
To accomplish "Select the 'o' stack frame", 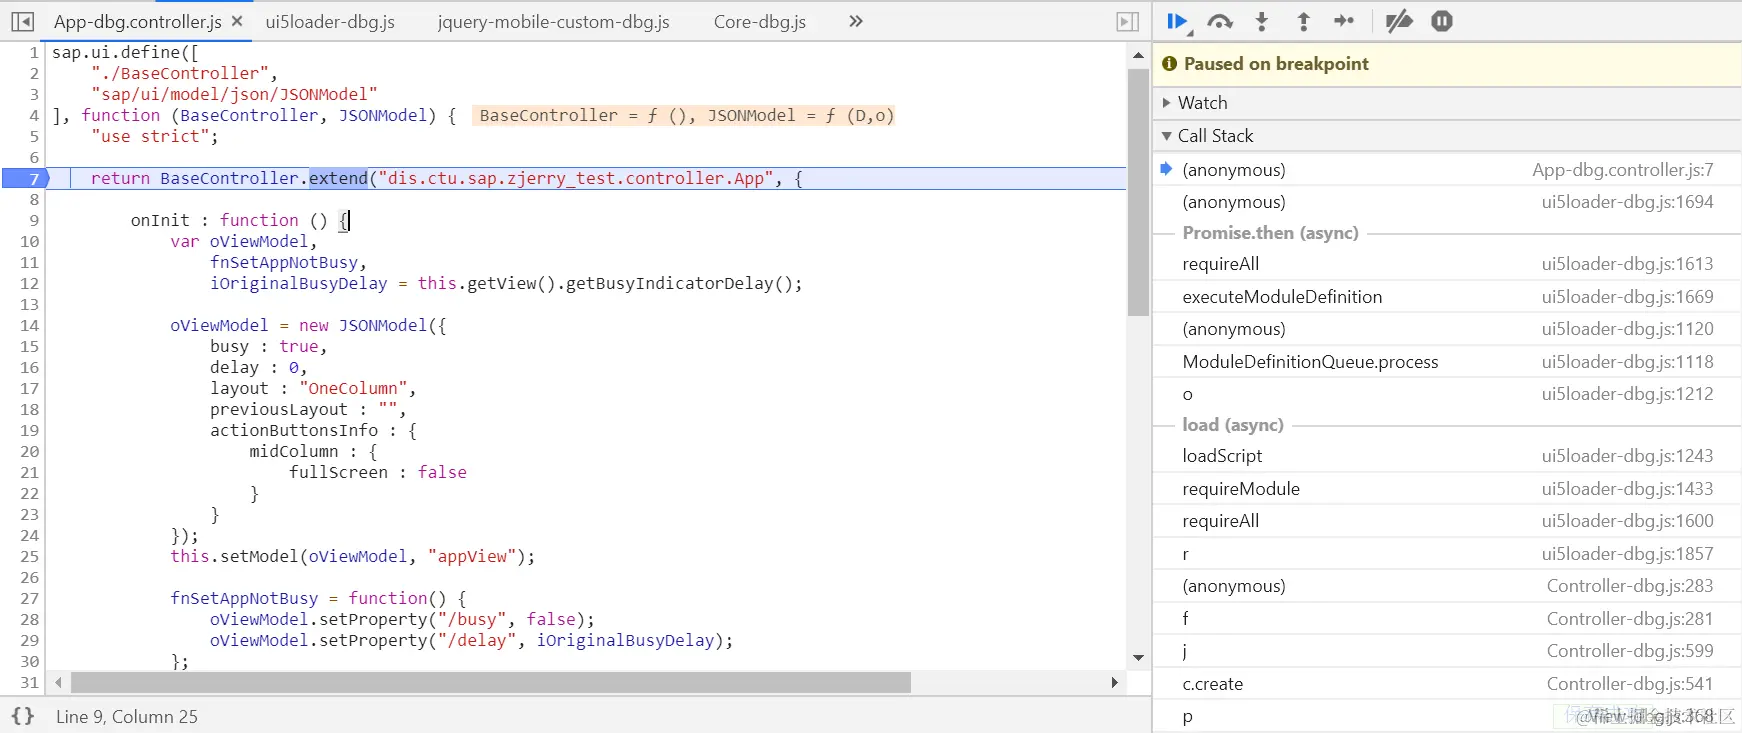I will tap(1447, 394).
